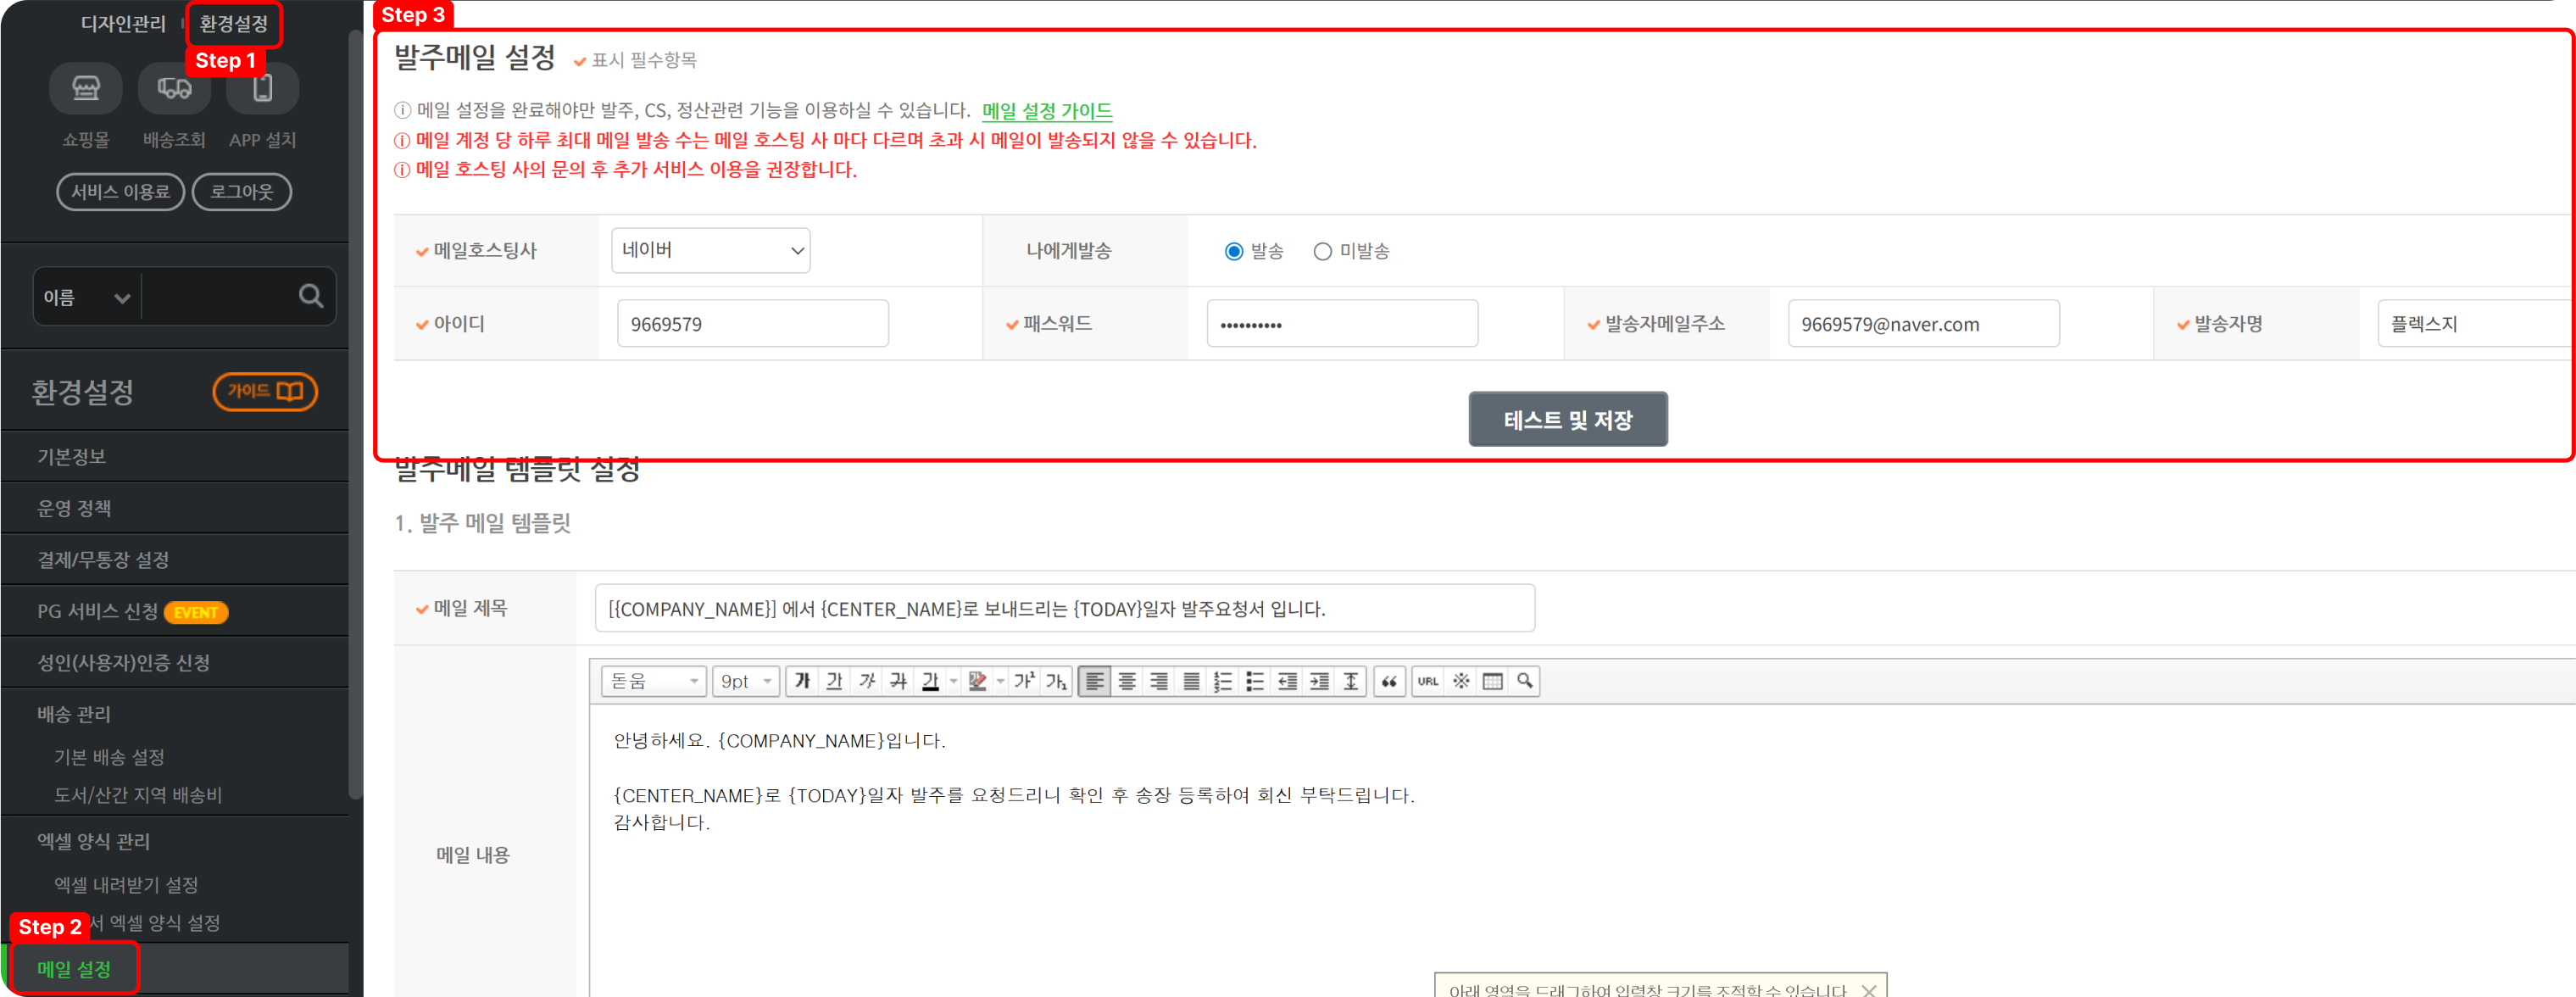Viewport: 2576px width, 997px height.
Task: Adjust line spacing in editor
Action: 1351,681
